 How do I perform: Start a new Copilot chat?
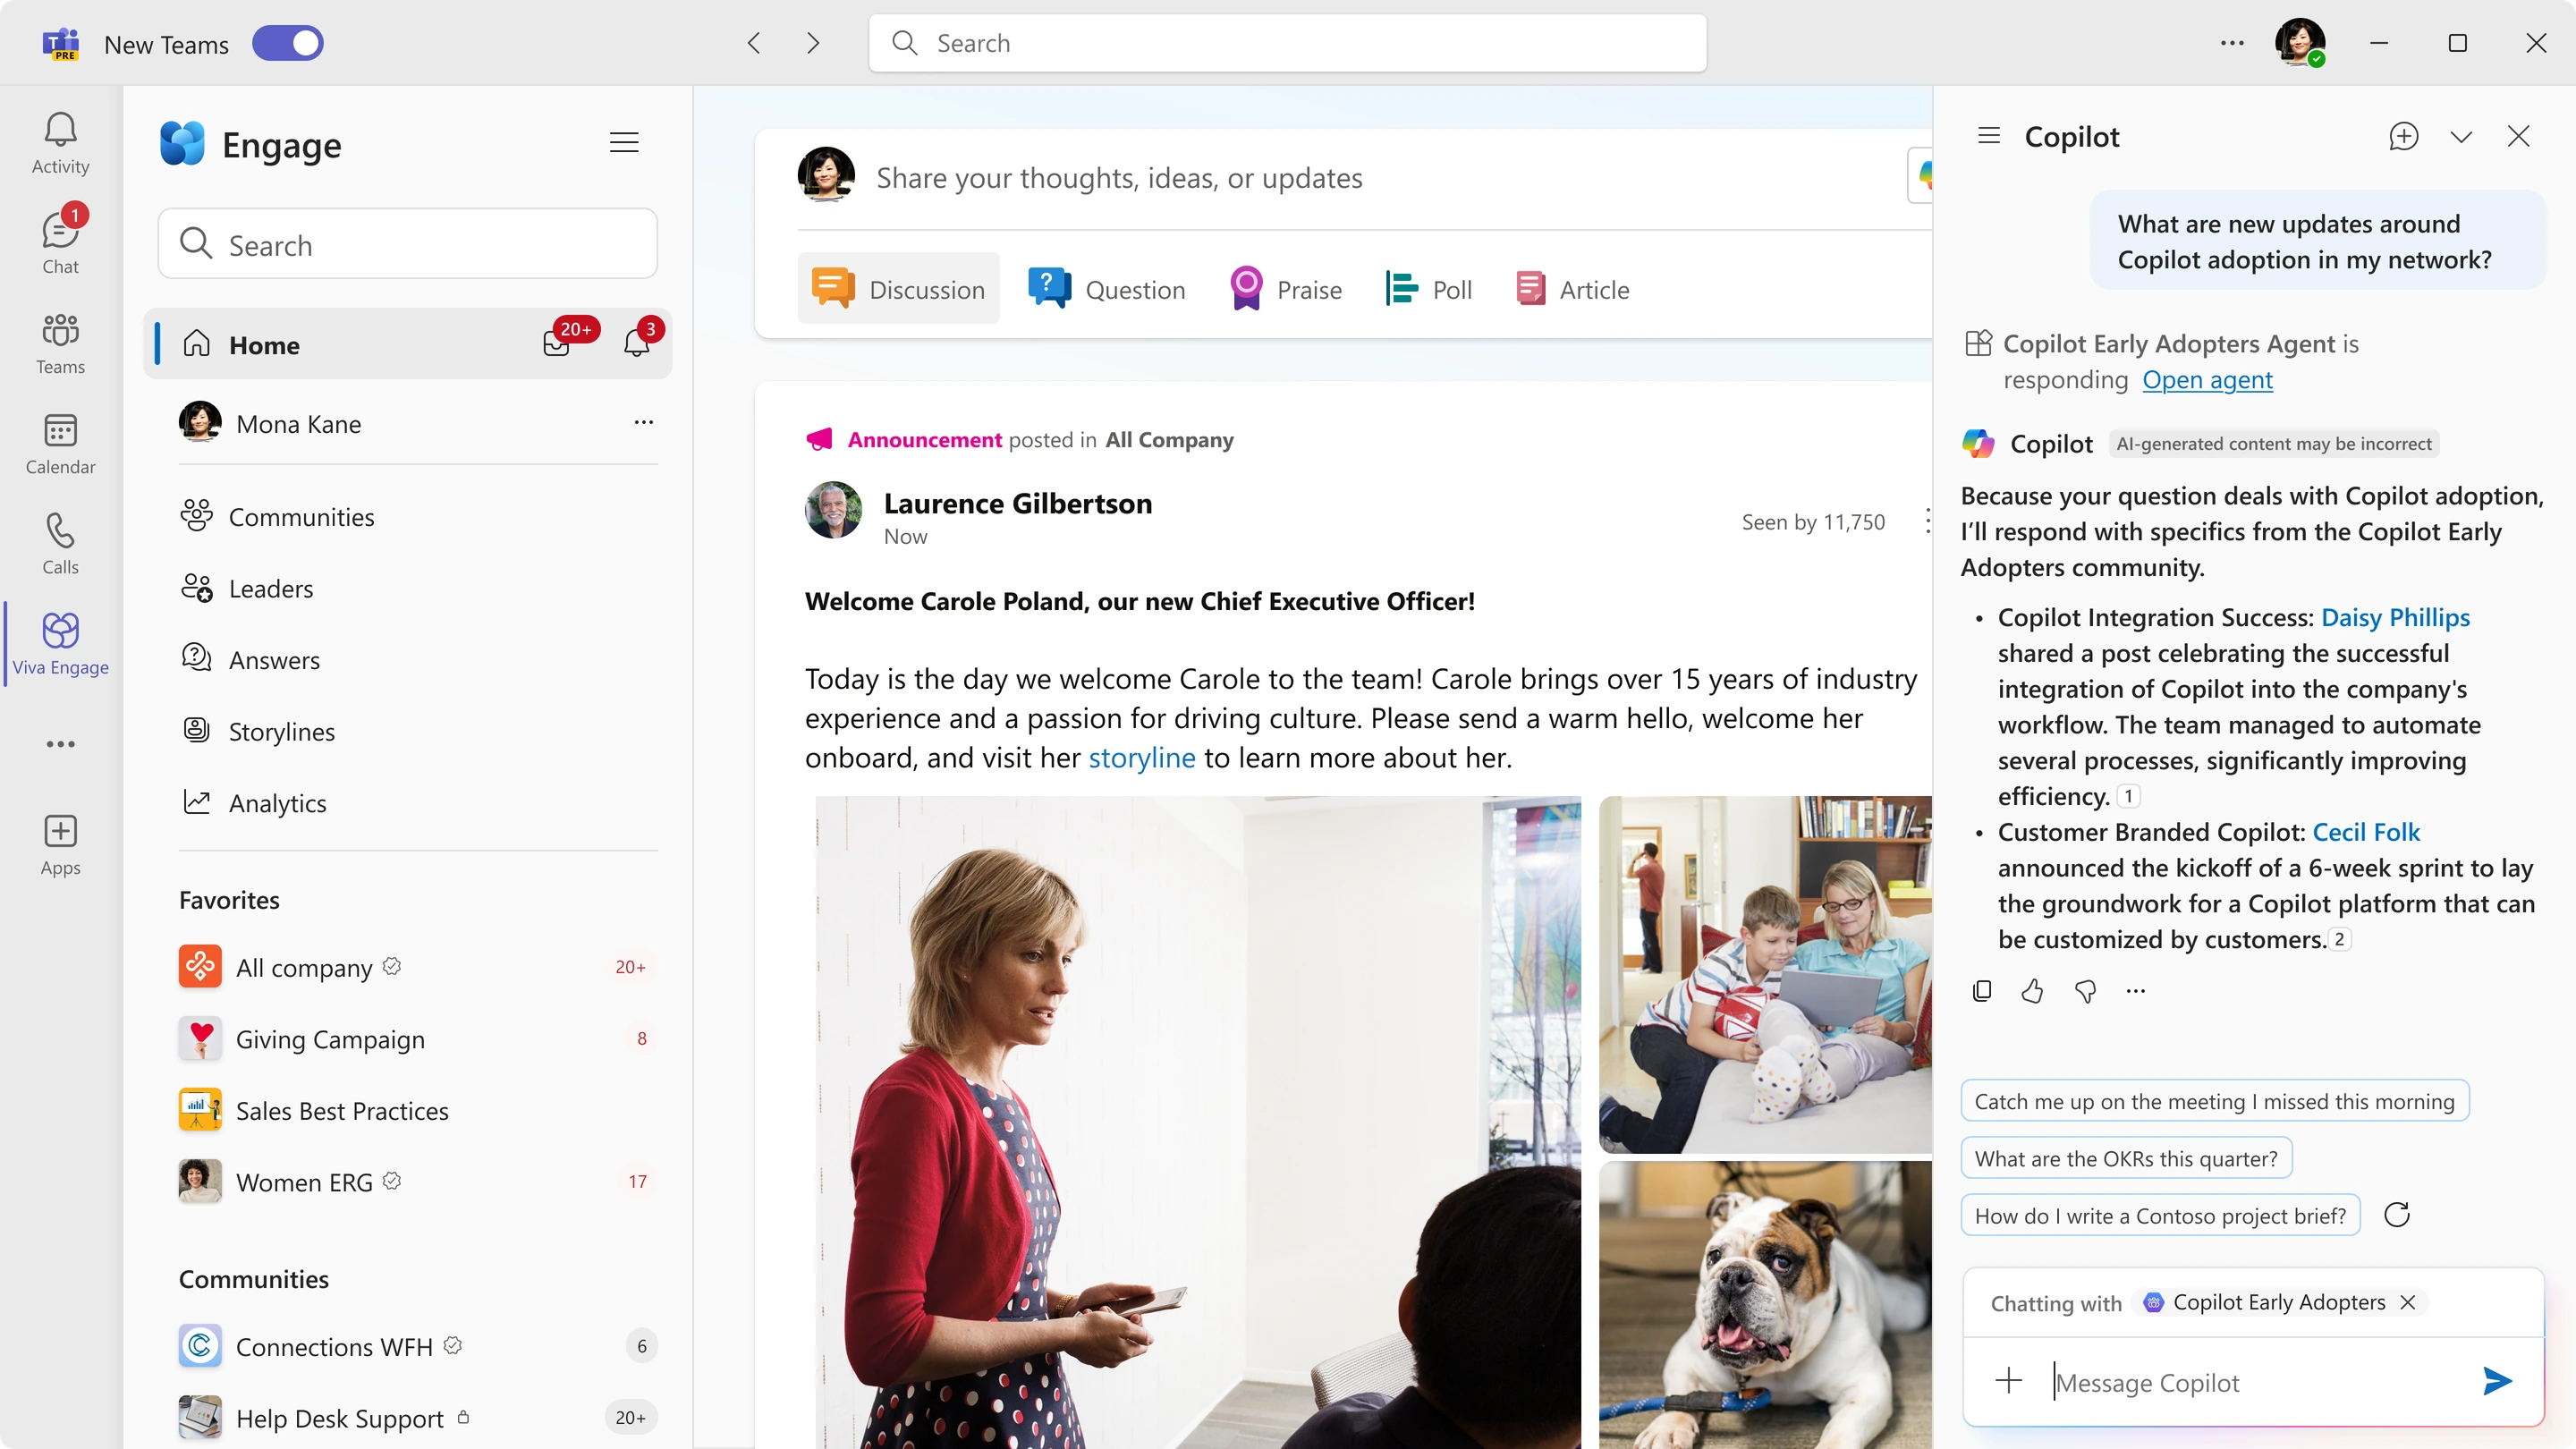pyautogui.click(x=2403, y=136)
